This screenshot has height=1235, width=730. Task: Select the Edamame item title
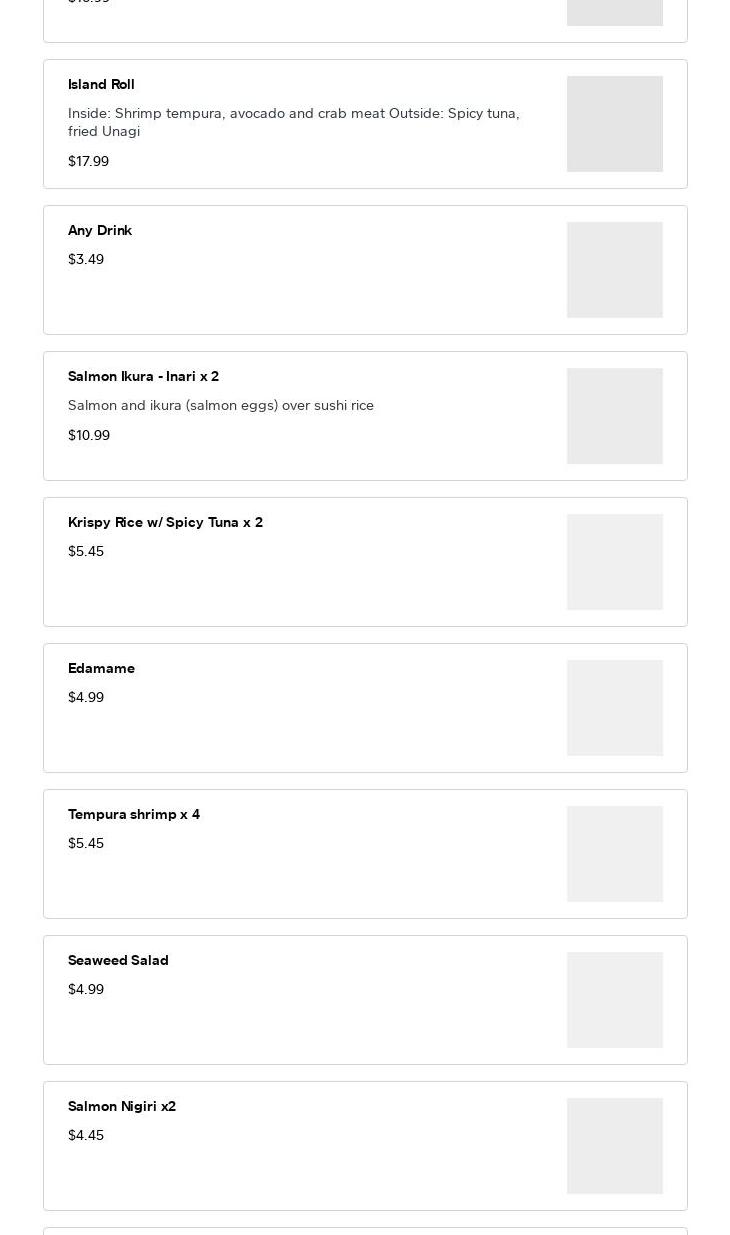101,668
